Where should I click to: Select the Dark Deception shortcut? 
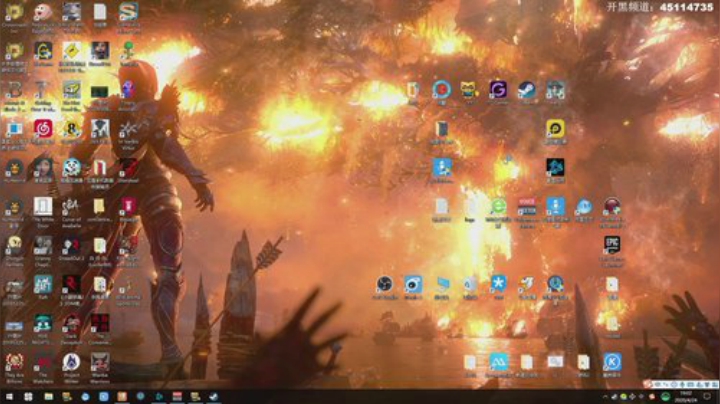point(71,323)
